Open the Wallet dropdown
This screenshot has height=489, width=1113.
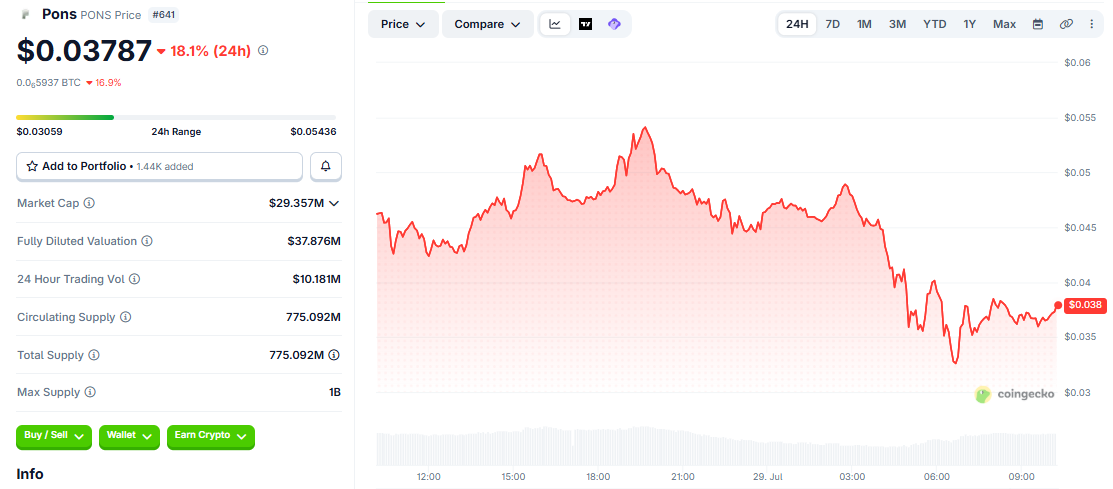click(x=129, y=436)
